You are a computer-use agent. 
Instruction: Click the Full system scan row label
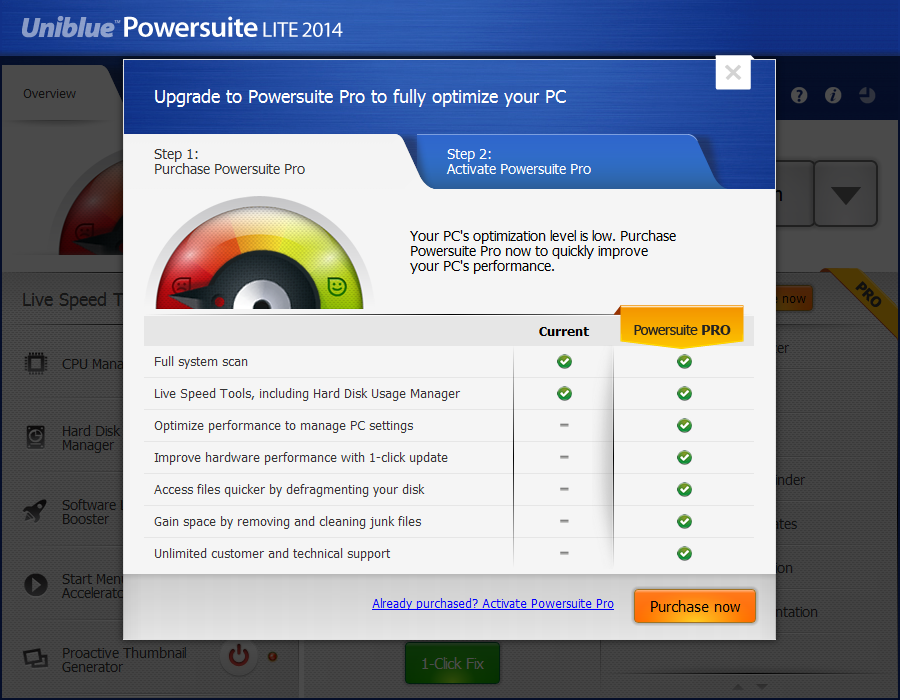click(x=201, y=361)
